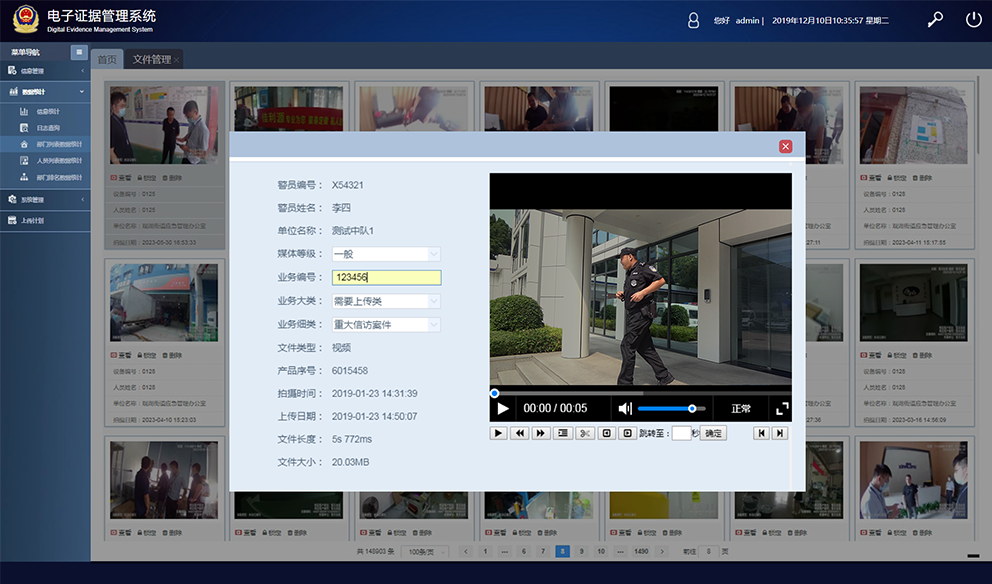Click the previous page arrow
Image resolution: width=992 pixels, height=584 pixels.
tap(466, 552)
